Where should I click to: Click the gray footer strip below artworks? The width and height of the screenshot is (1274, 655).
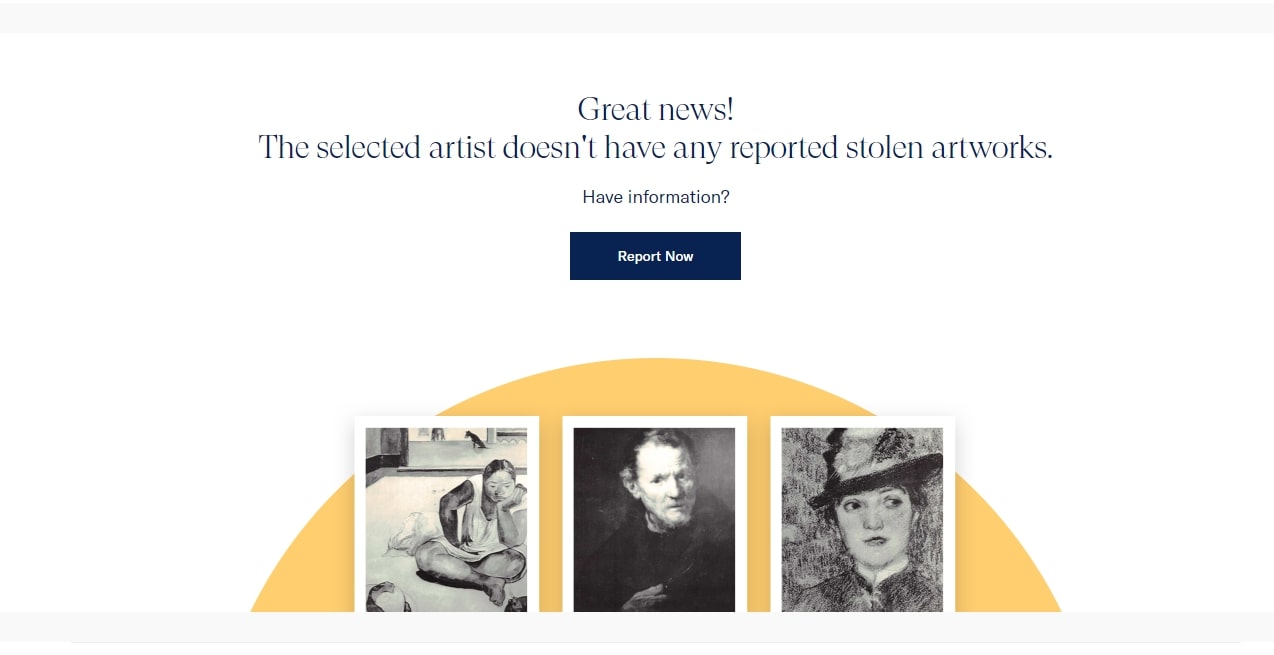click(637, 626)
